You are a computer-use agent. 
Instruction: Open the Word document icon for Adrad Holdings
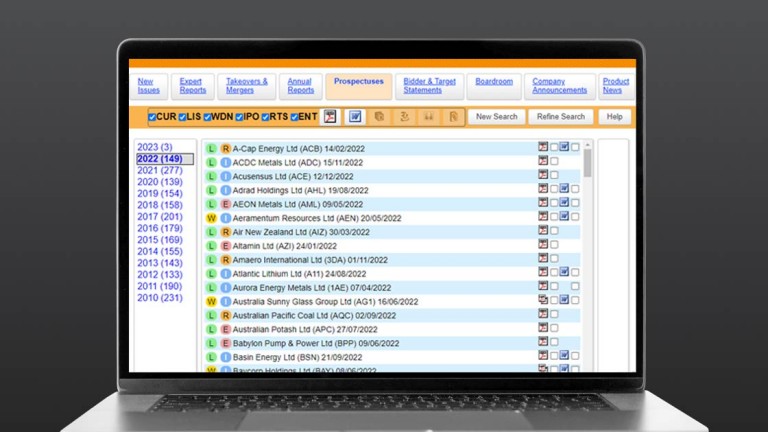pos(564,189)
